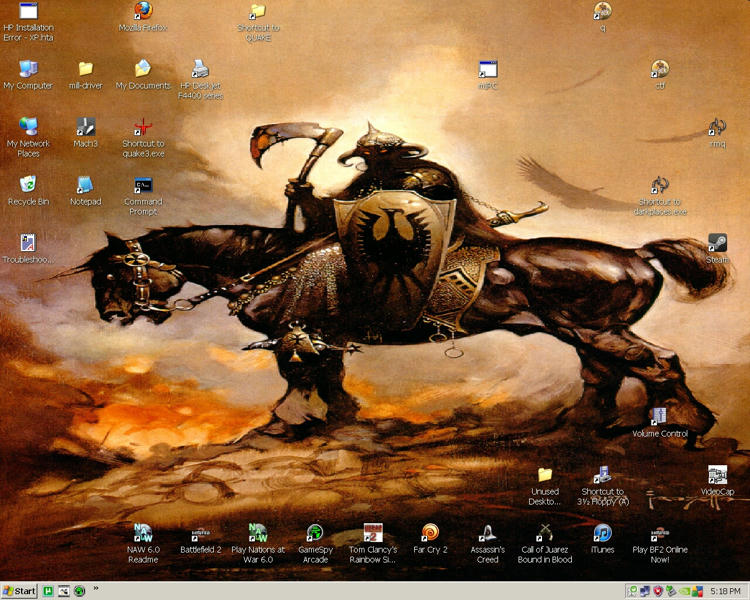Open the Command Prompt shortcut
The width and height of the screenshot is (750, 600).
click(143, 196)
